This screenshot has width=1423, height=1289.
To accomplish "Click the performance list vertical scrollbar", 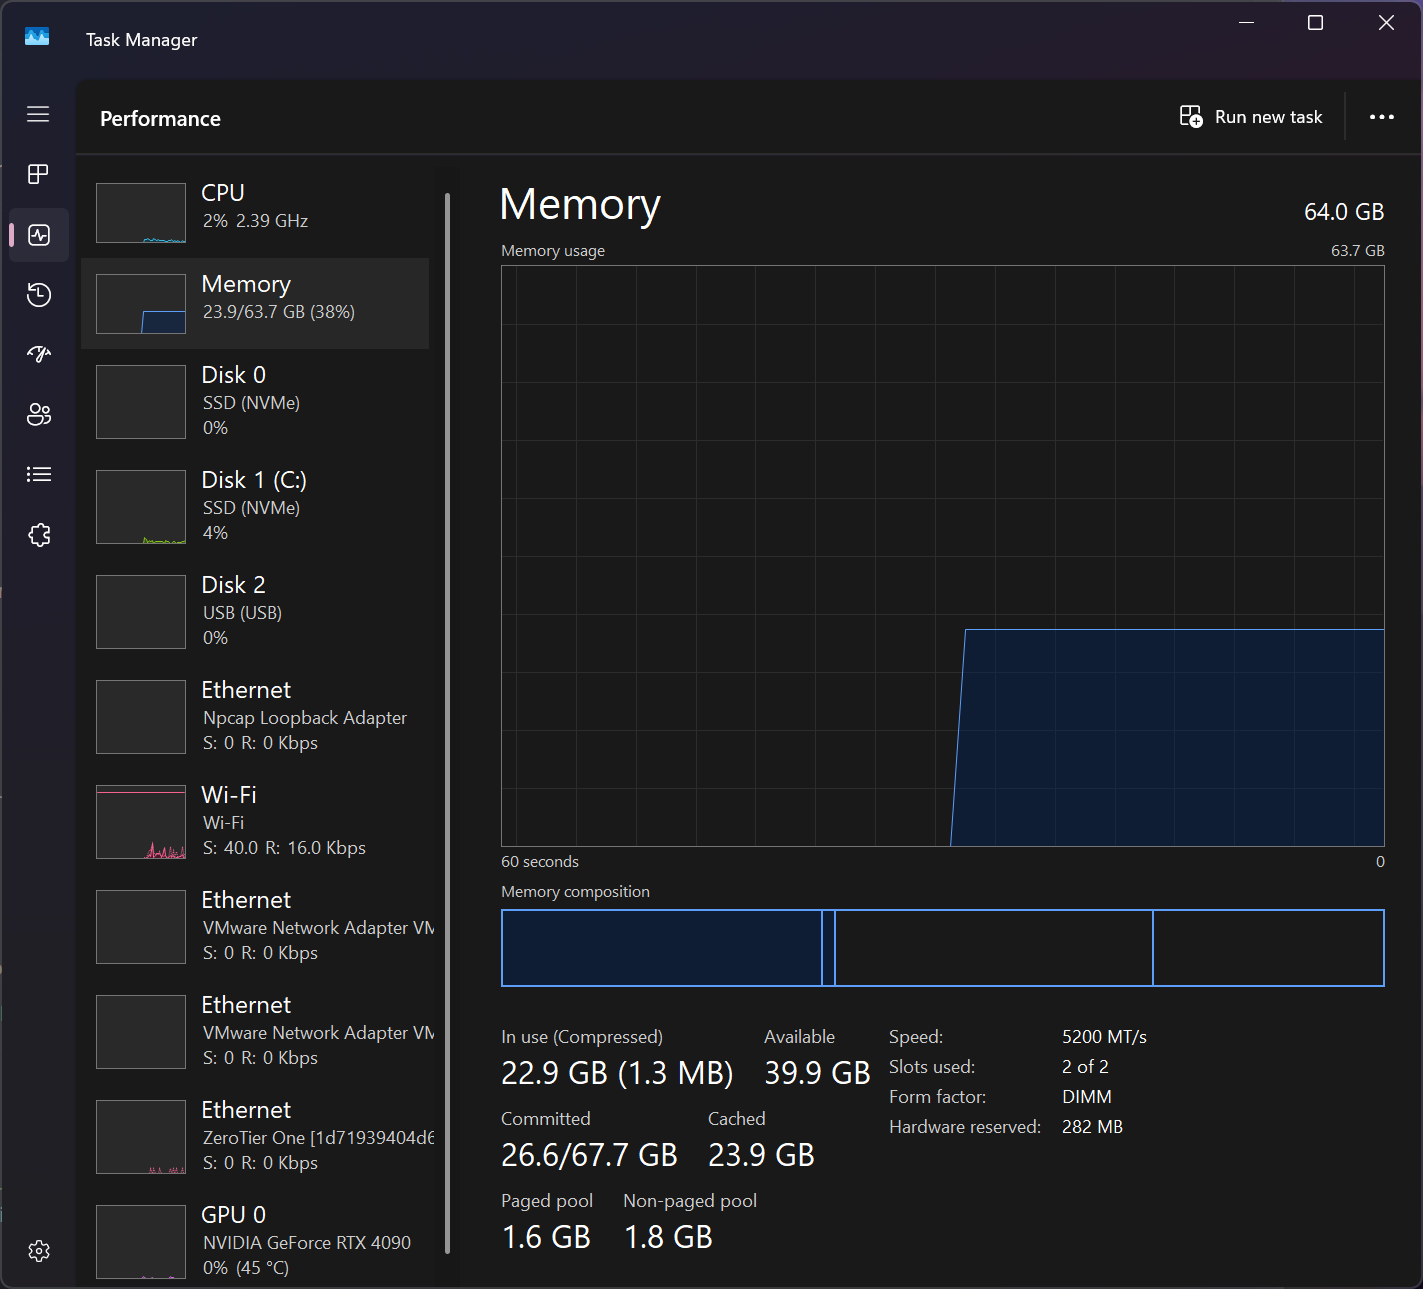I will (x=447, y=723).
